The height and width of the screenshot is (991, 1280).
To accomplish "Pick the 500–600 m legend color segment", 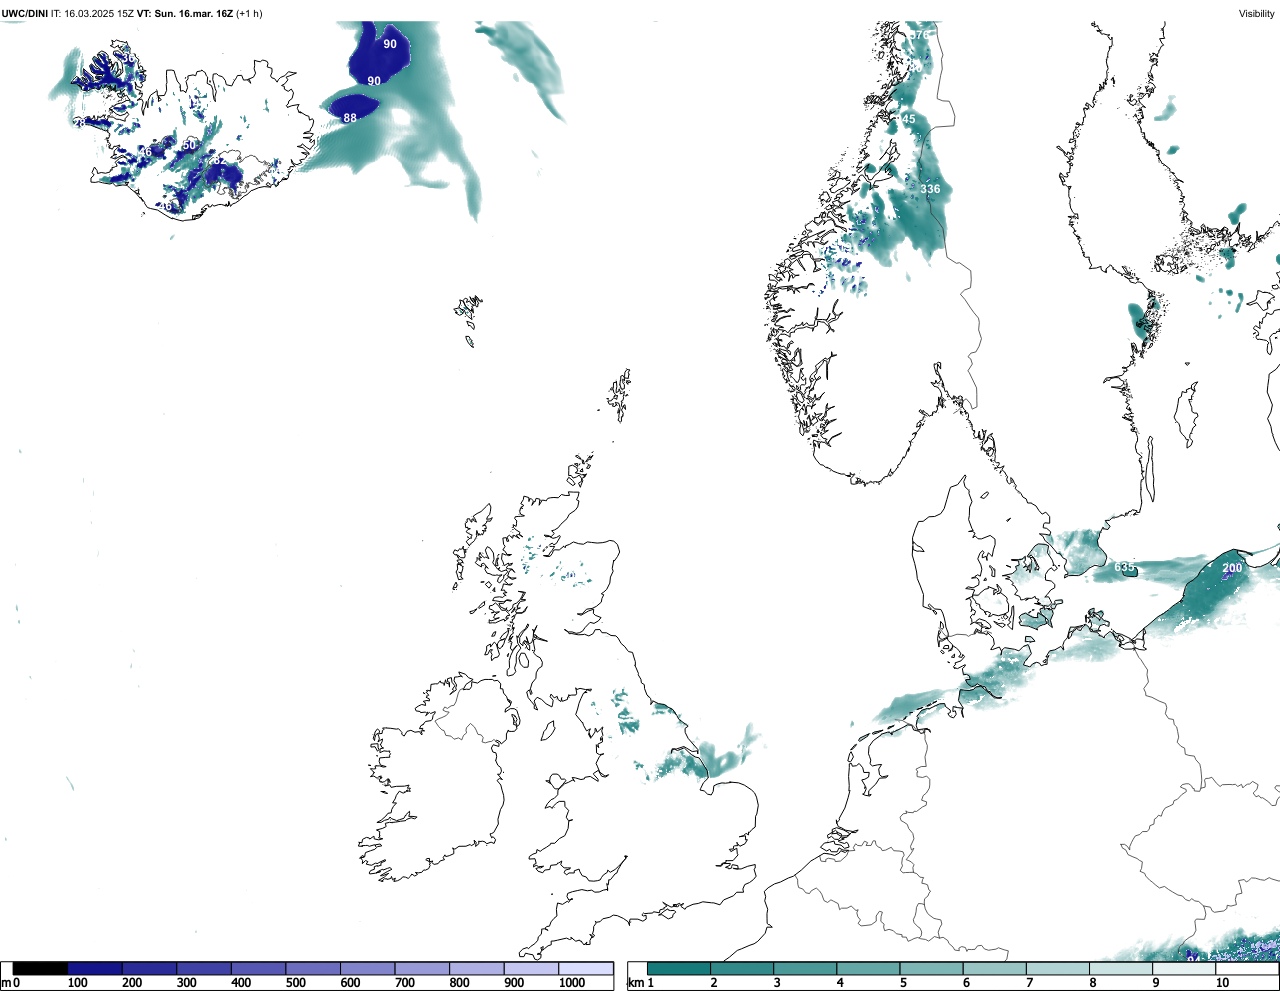I will tap(313, 968).
